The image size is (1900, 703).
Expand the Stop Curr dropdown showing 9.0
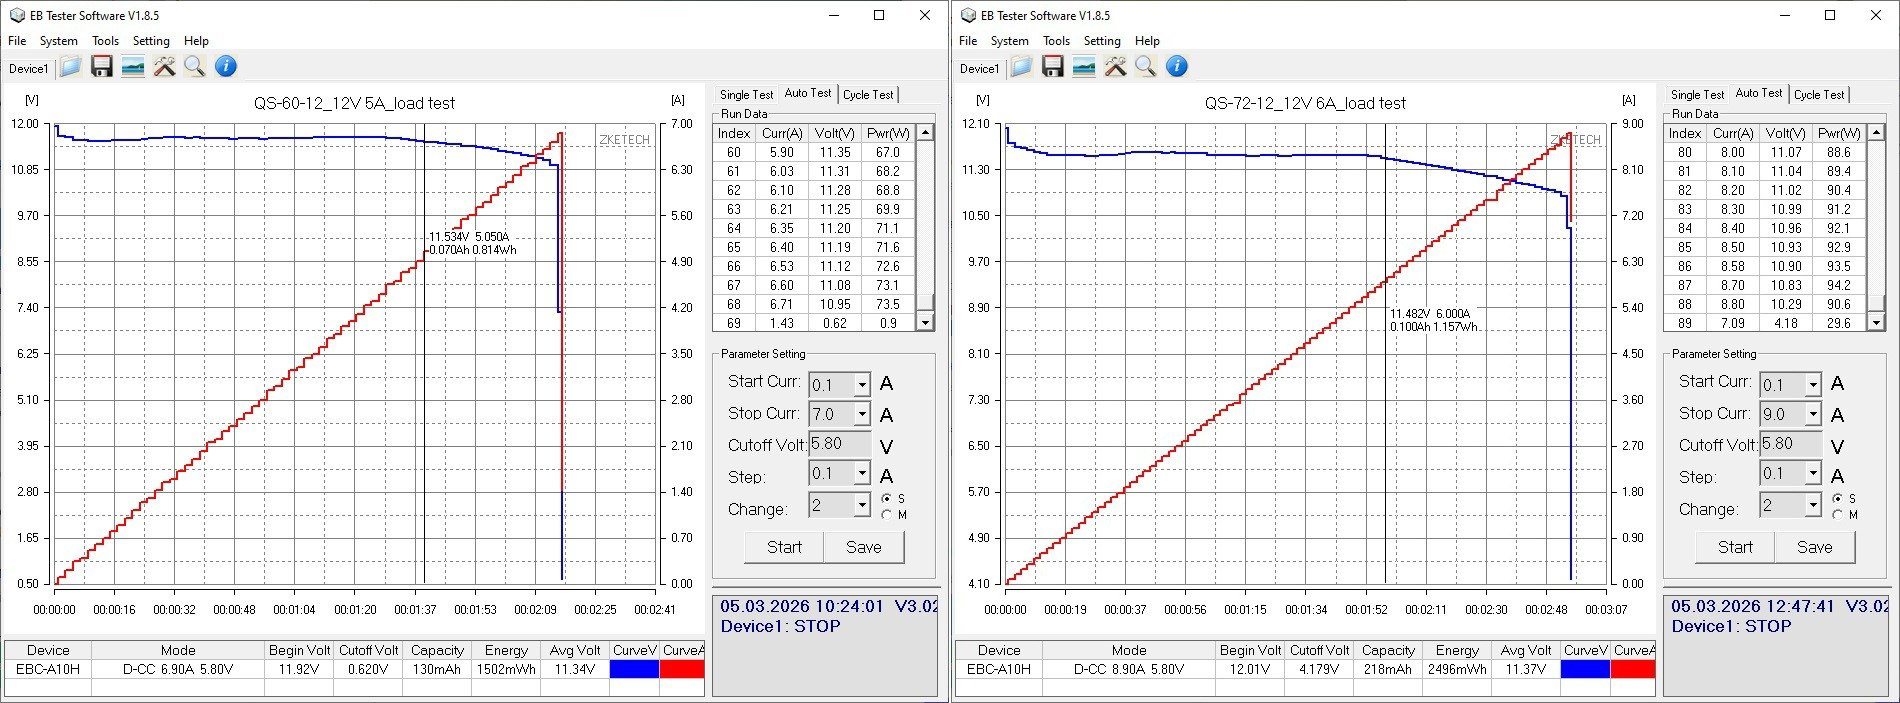click(x=1812, y=414)
